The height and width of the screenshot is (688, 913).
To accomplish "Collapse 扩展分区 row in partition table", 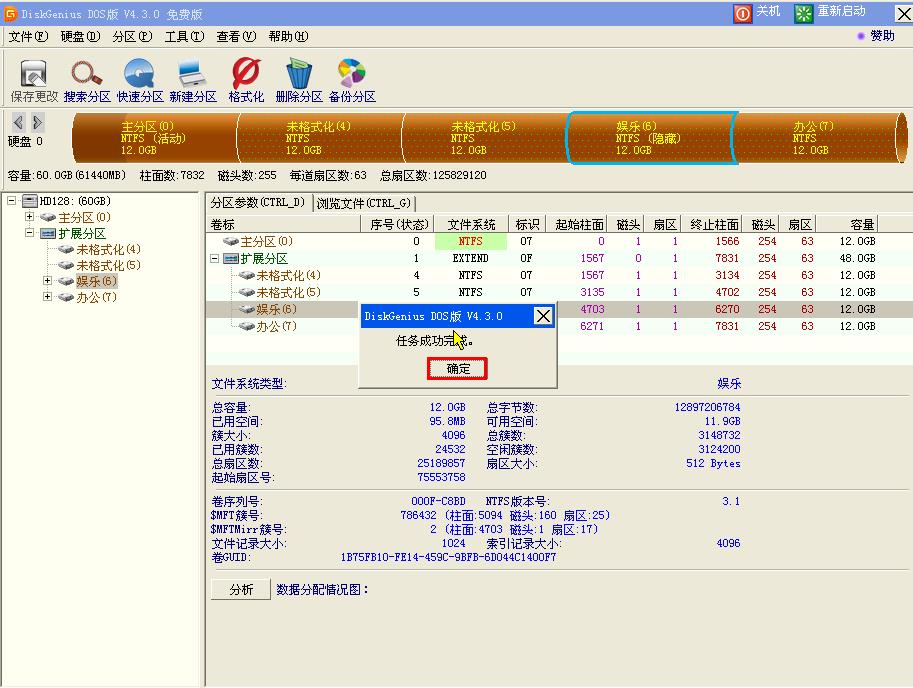I will tap(214, 258).
